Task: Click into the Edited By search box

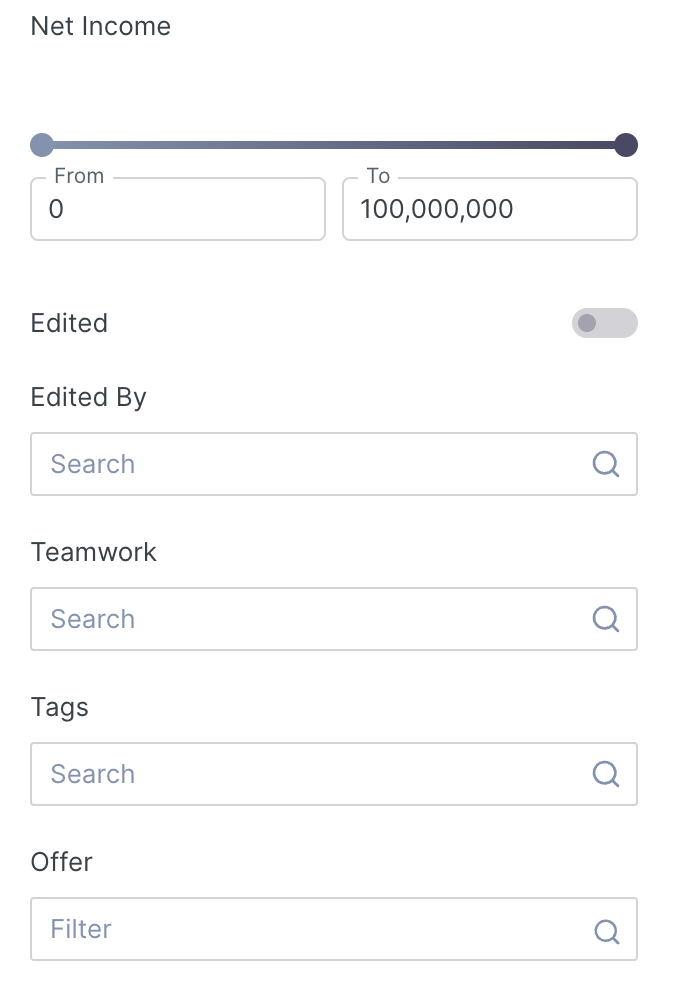Action: 310,464
